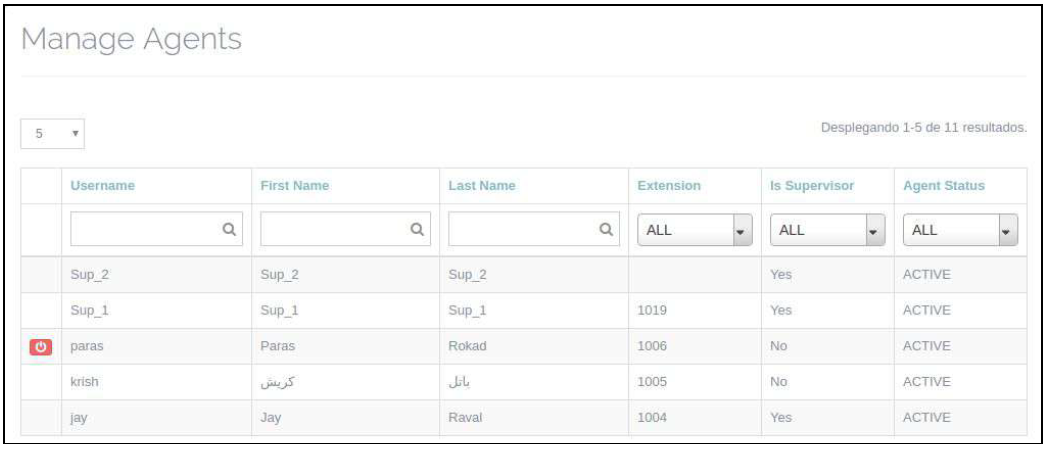Expand the Agent Status filter dropdown
The width and height of the screenshot is (1047, 449).
click(x=961, y=230)
